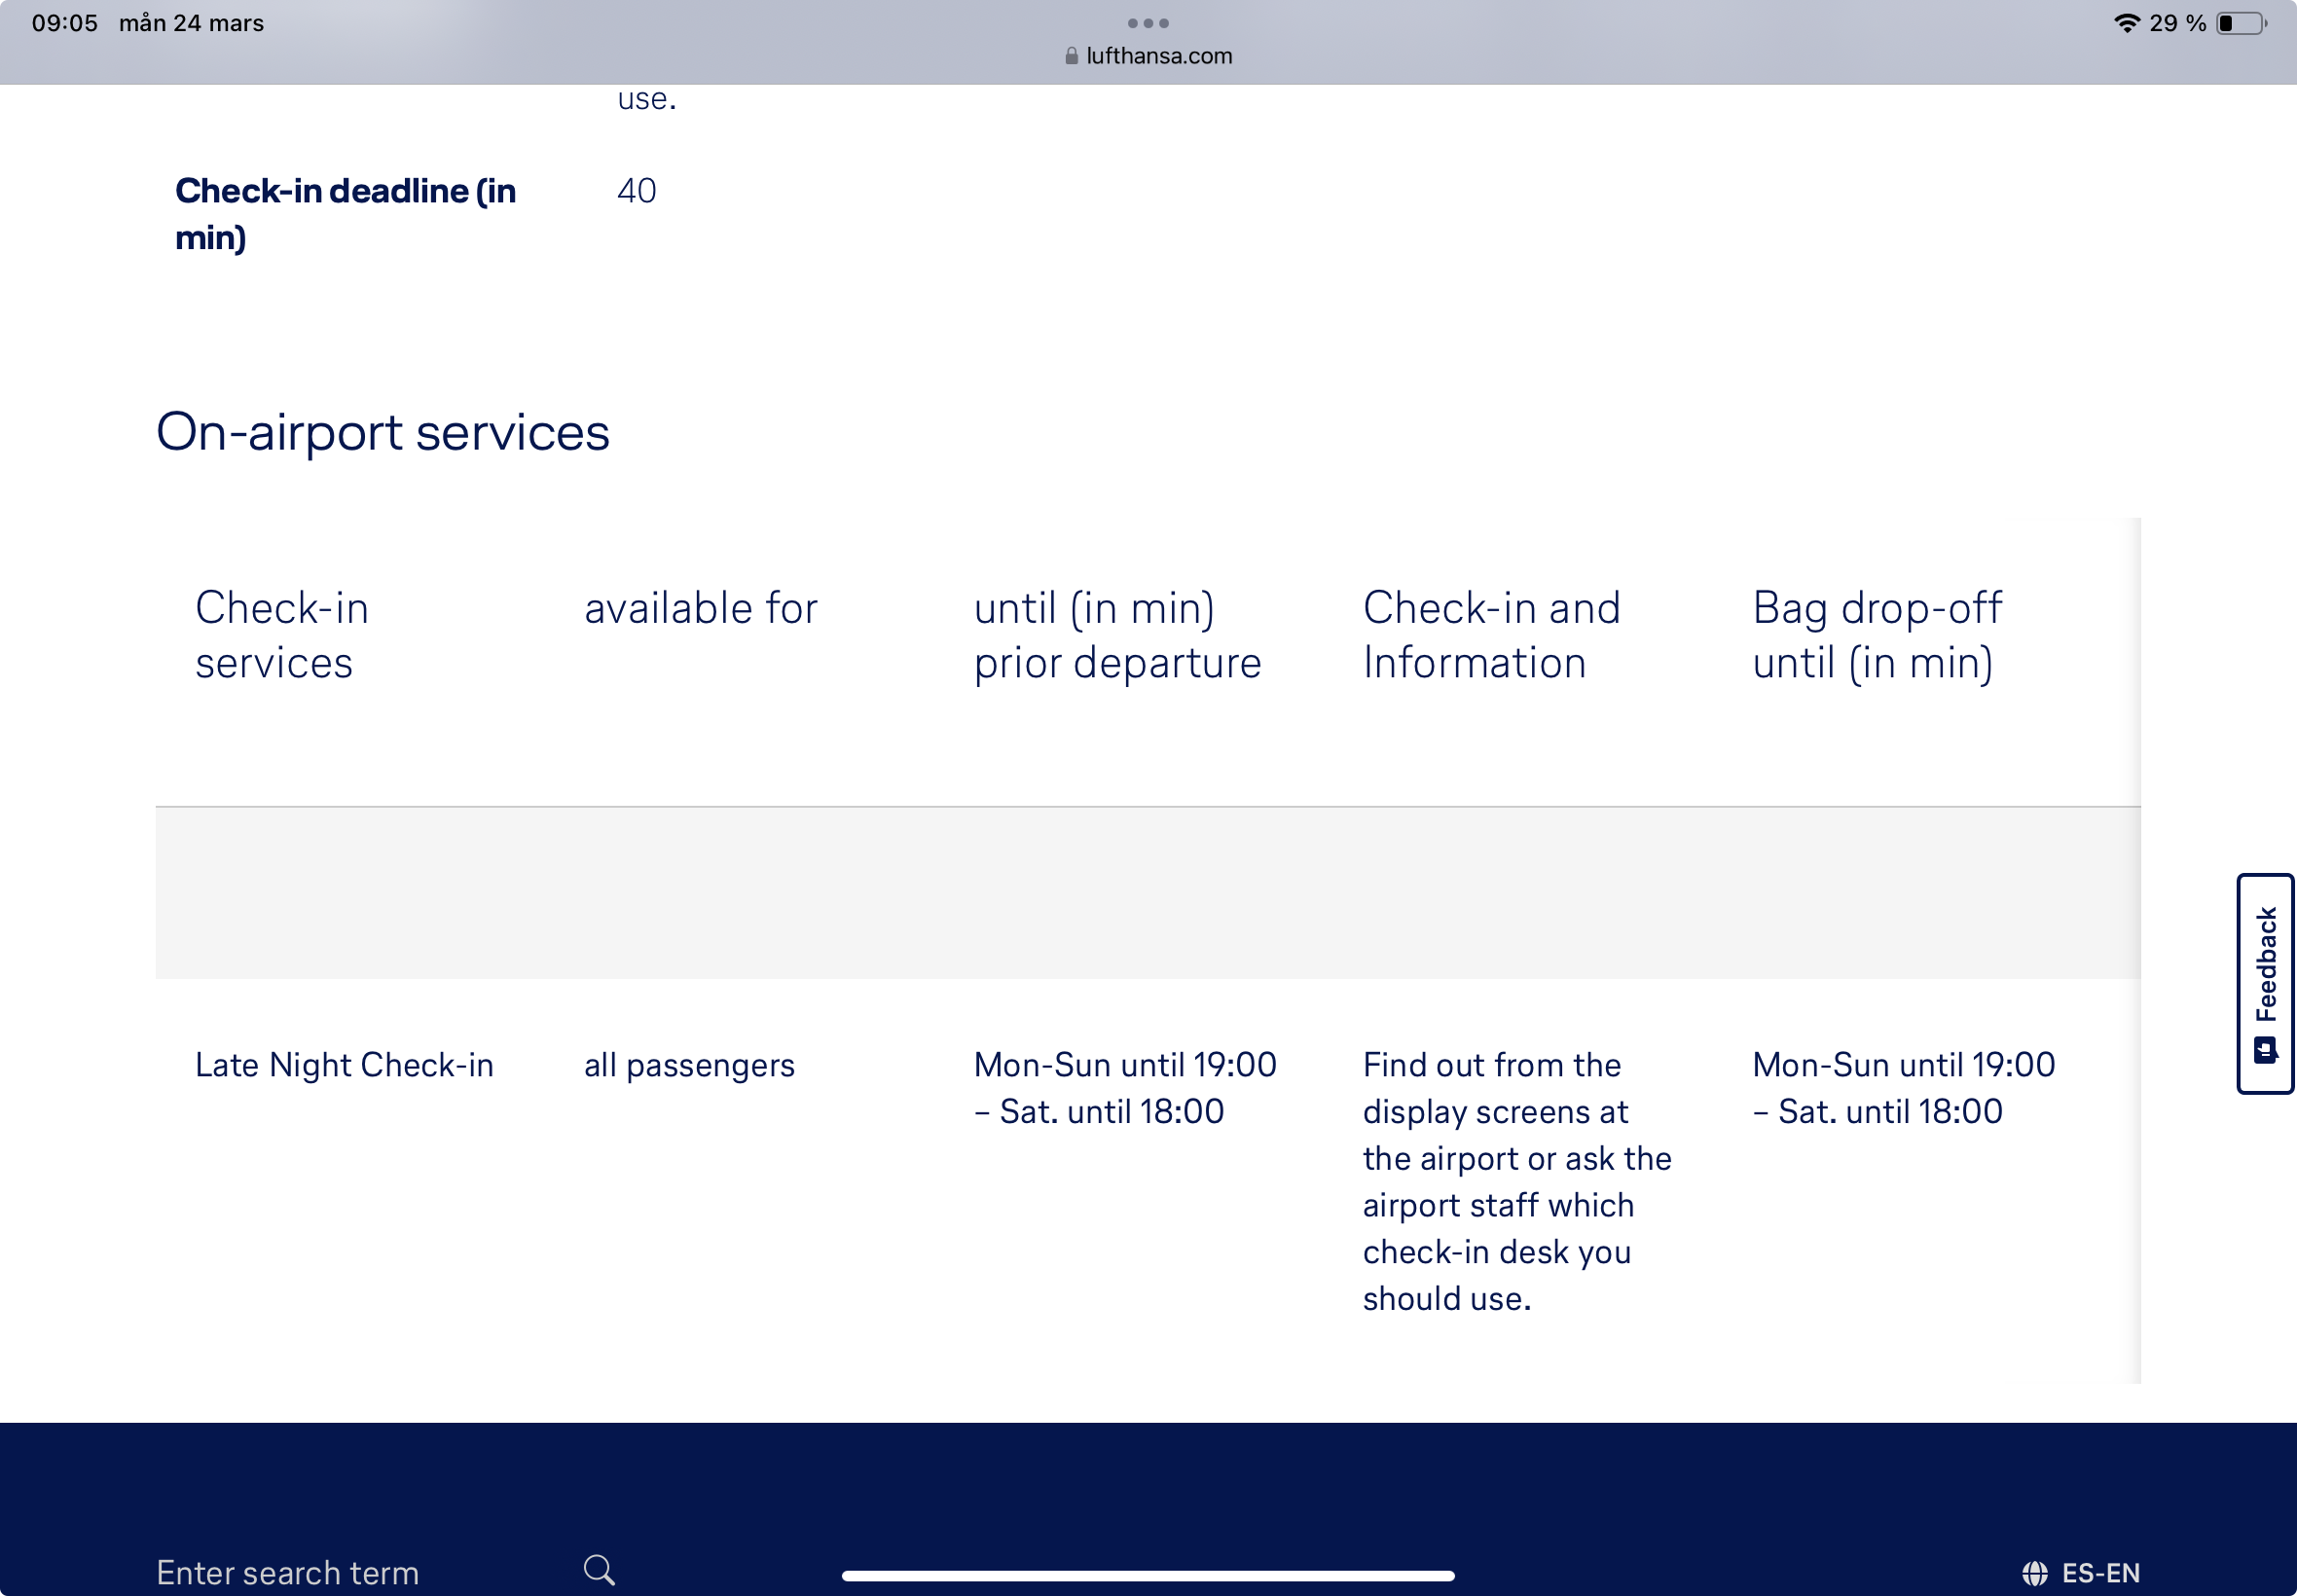The height and width of the screenshot is (1596, 2297).
Task: Tap the home indicator bar
Action: coord(1148,1576)
